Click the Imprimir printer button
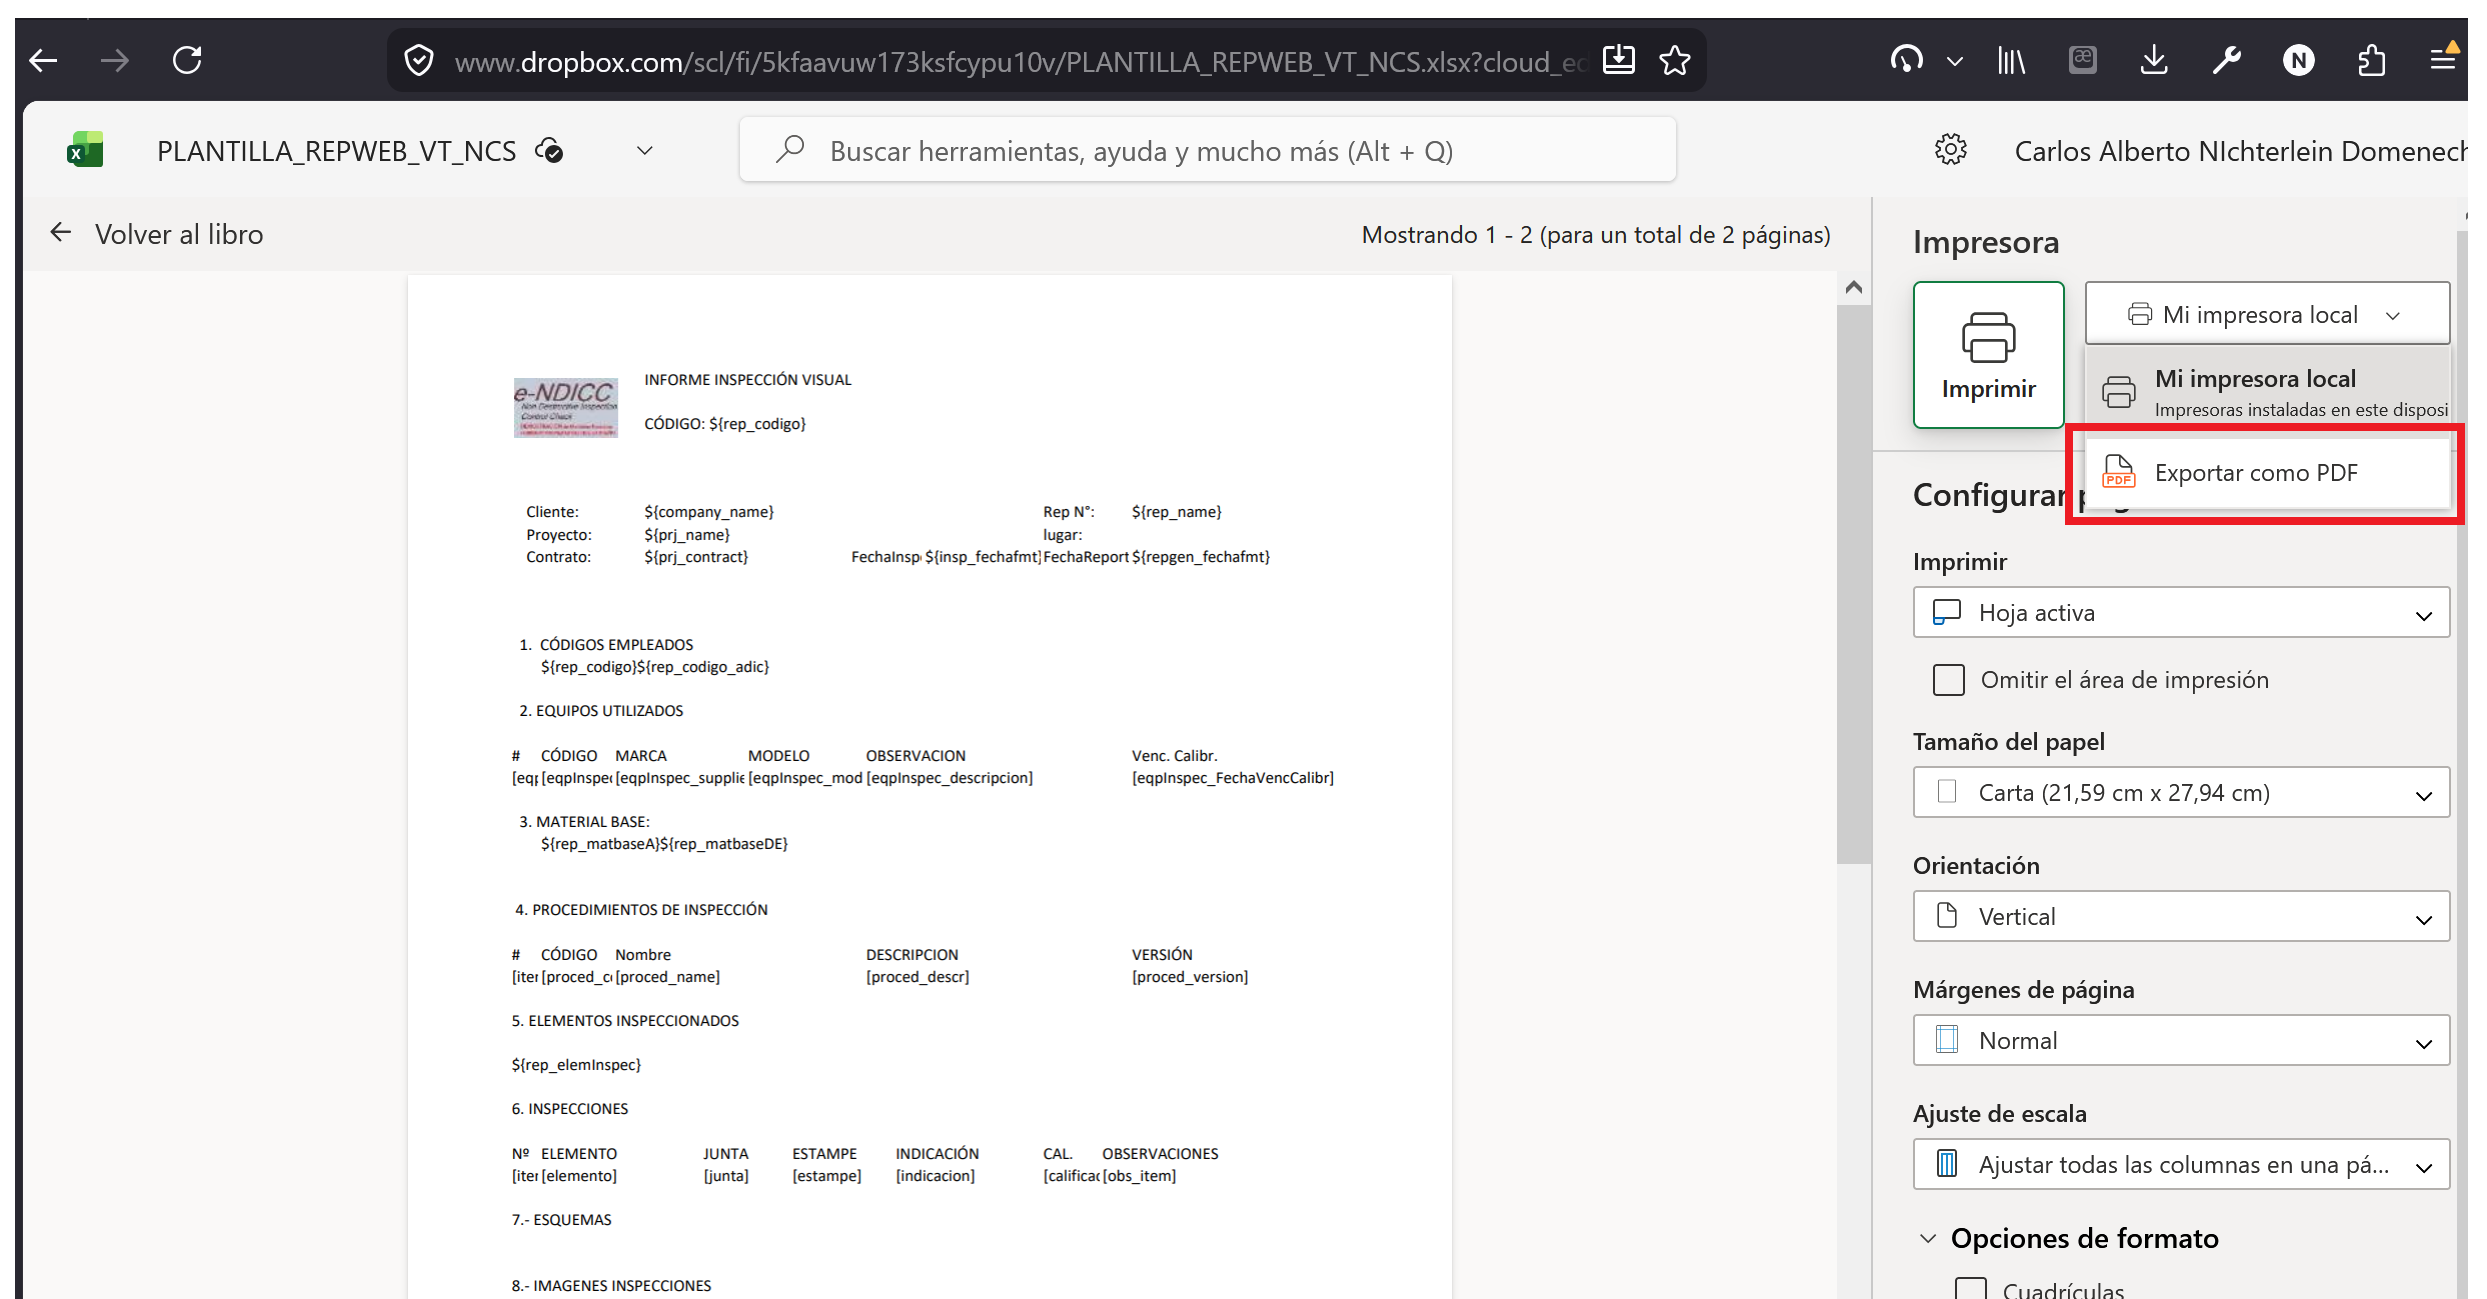The height and width of the screenshot is (1299, 2487). tap(1988, 355)
